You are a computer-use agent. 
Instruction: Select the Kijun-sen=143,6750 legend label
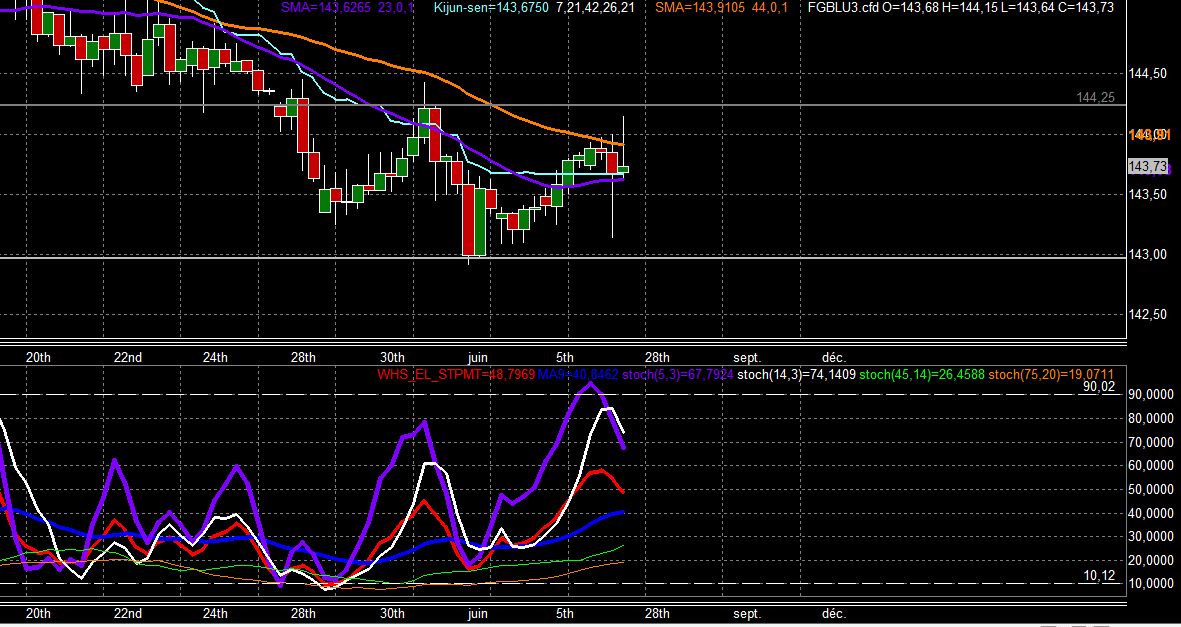[x=493, y=8]
